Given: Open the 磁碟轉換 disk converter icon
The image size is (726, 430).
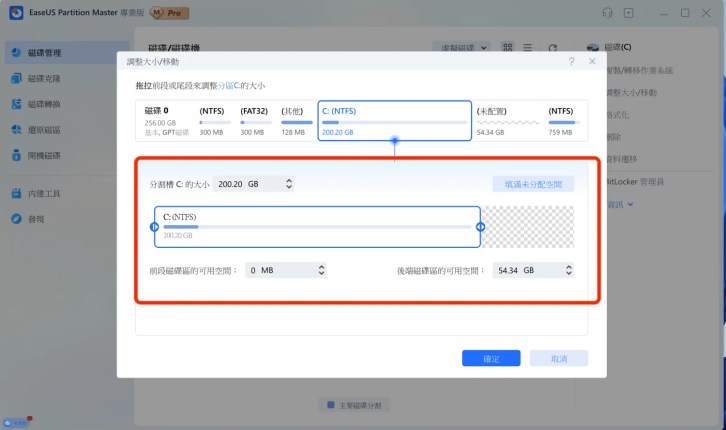Looking at the screenshot, I should pos(16,104).
